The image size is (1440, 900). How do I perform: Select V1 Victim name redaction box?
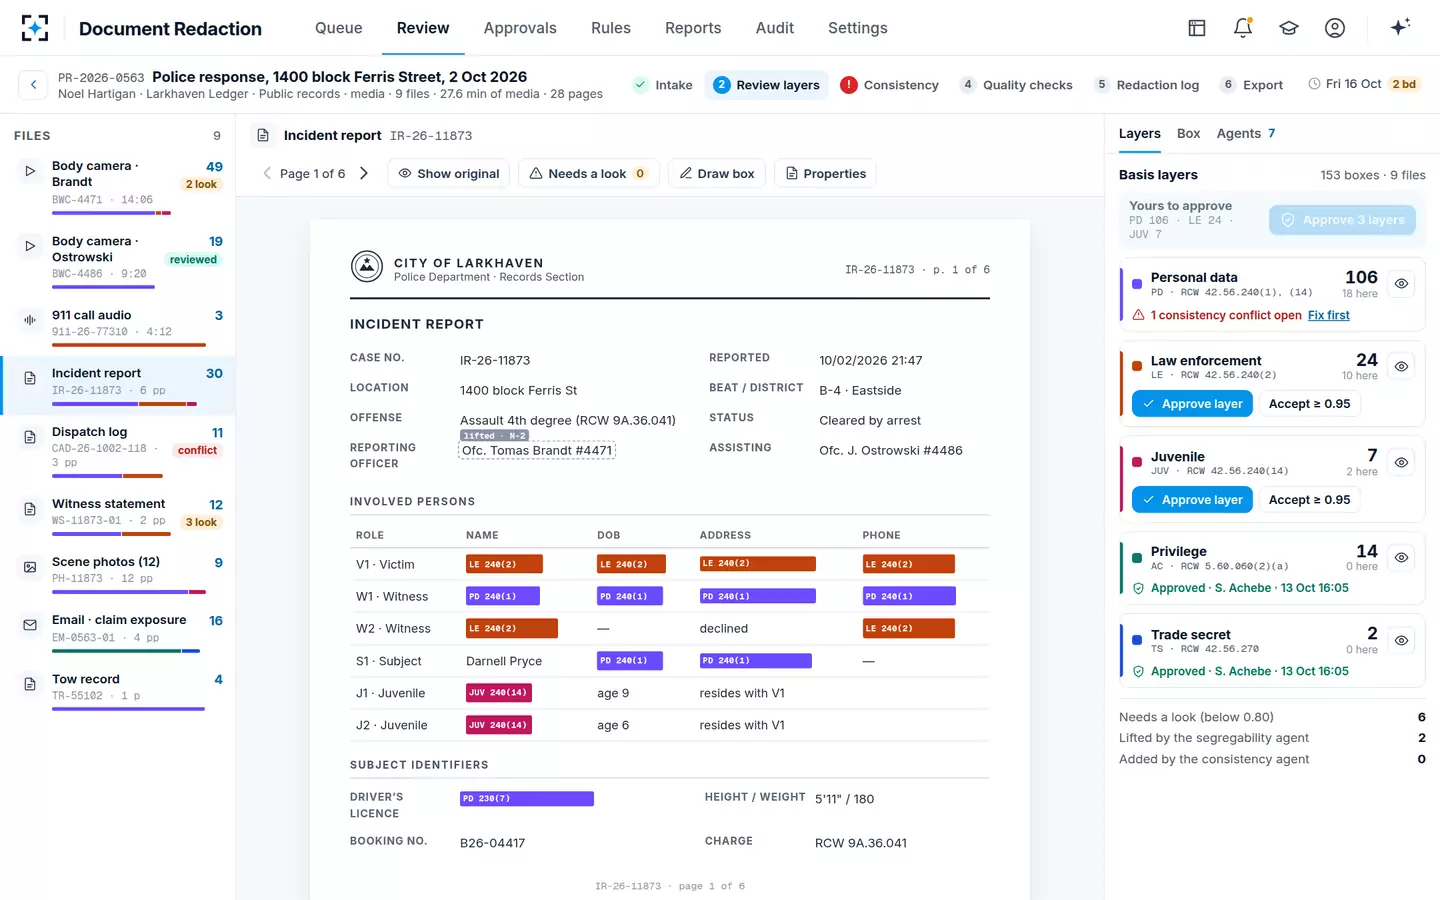[505, 564]
